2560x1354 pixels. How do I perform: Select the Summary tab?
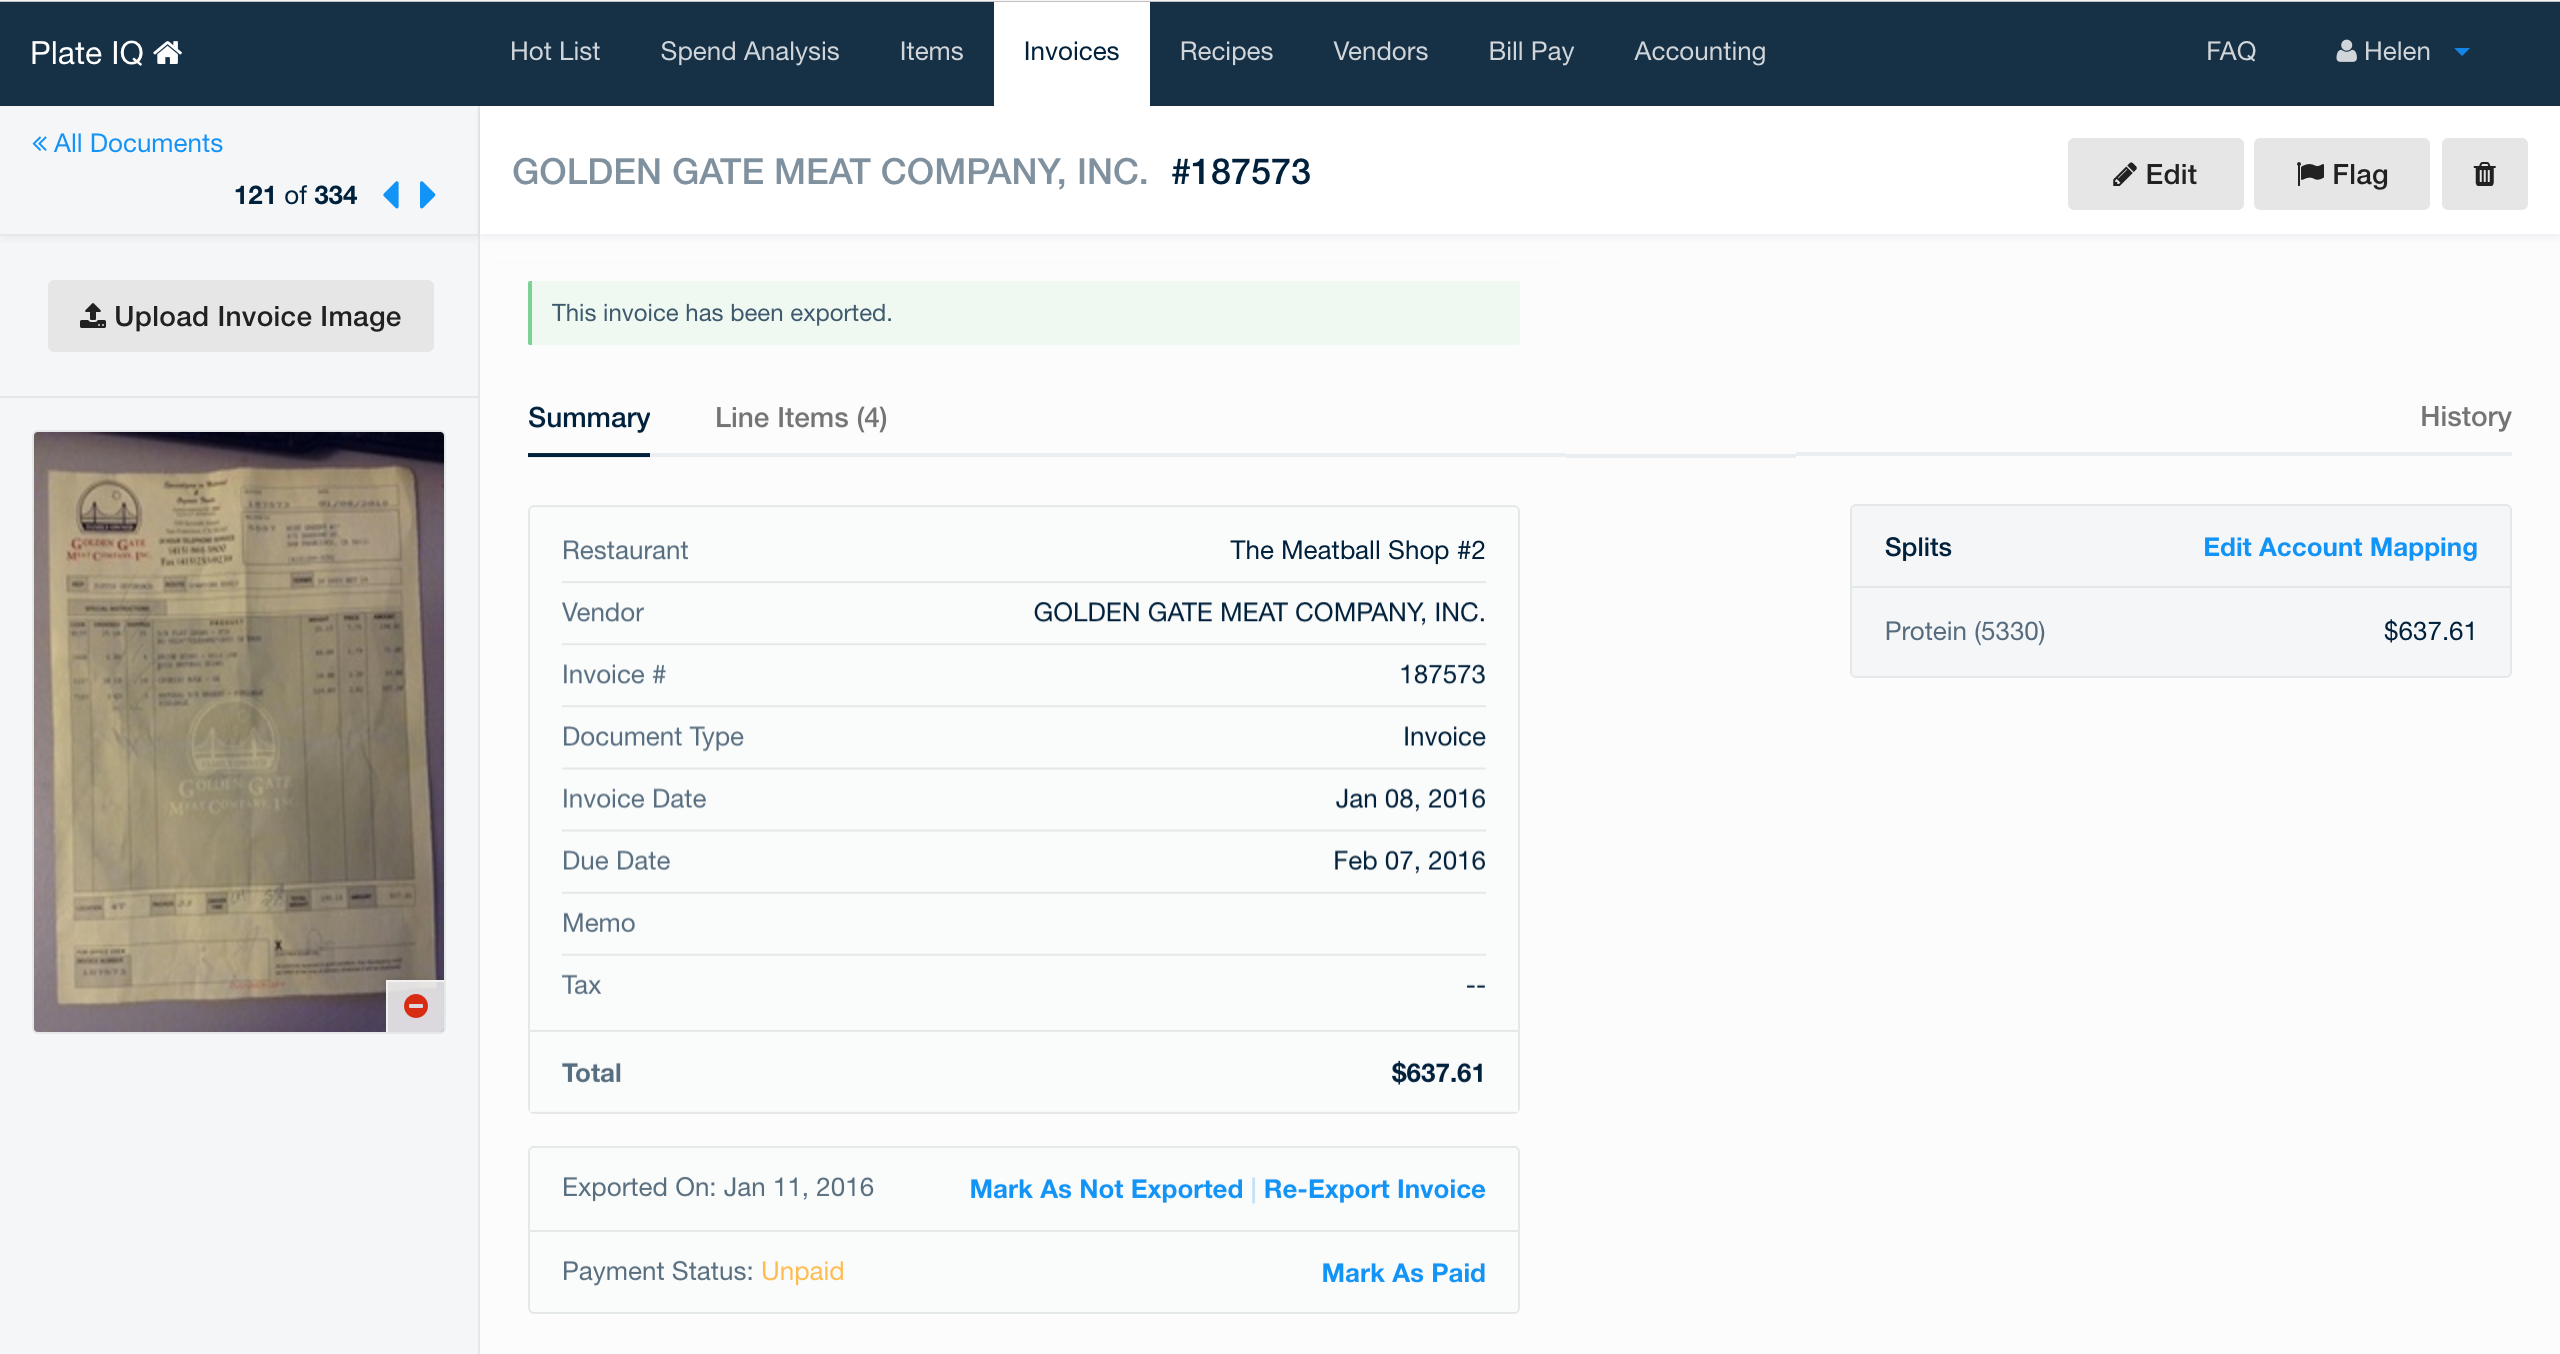click(589, 418)
